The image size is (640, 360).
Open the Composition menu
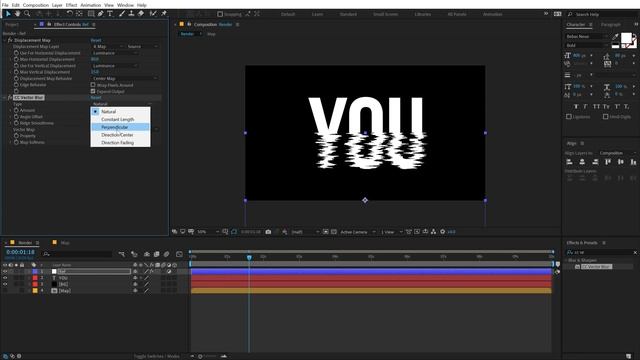tap(36, 5)
